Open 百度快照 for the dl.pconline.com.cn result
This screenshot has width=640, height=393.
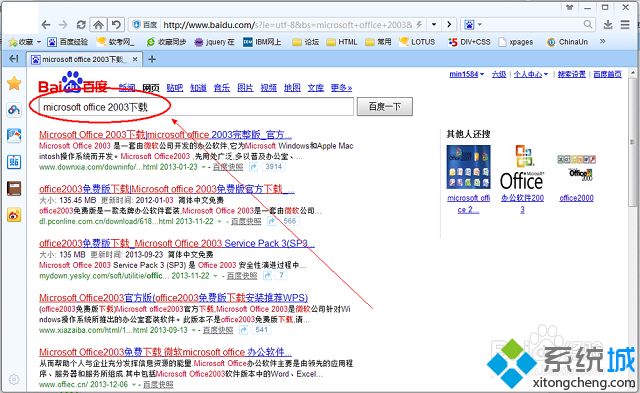246,221
